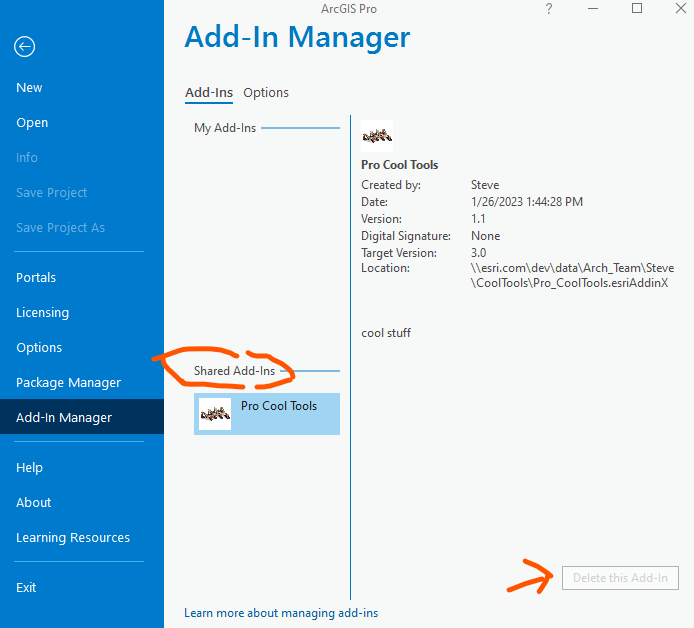Click the back arrow icon
694x628 pixels.
coord(24,46)
